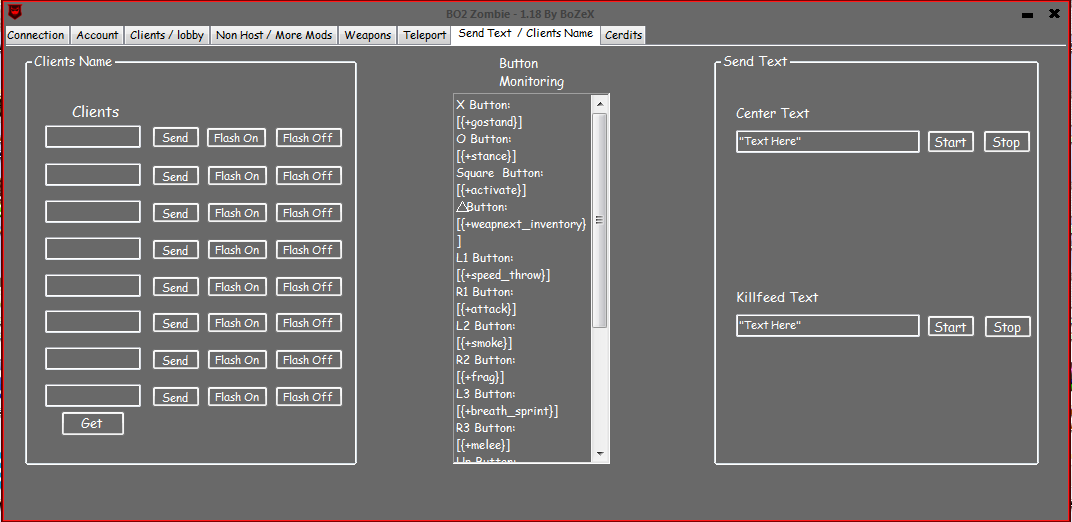Click Send in the second client row
1072x522 pixels.
coord(176,176)
